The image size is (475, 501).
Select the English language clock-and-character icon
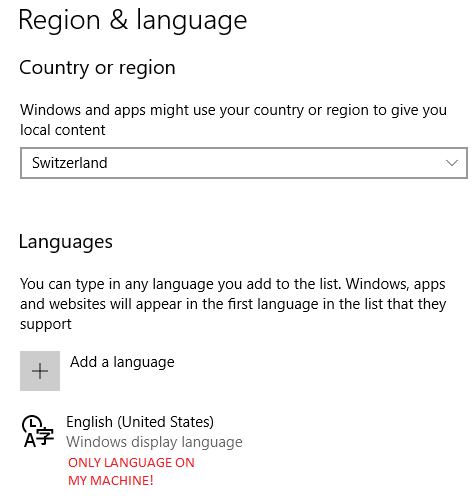(x=38, y=431)
